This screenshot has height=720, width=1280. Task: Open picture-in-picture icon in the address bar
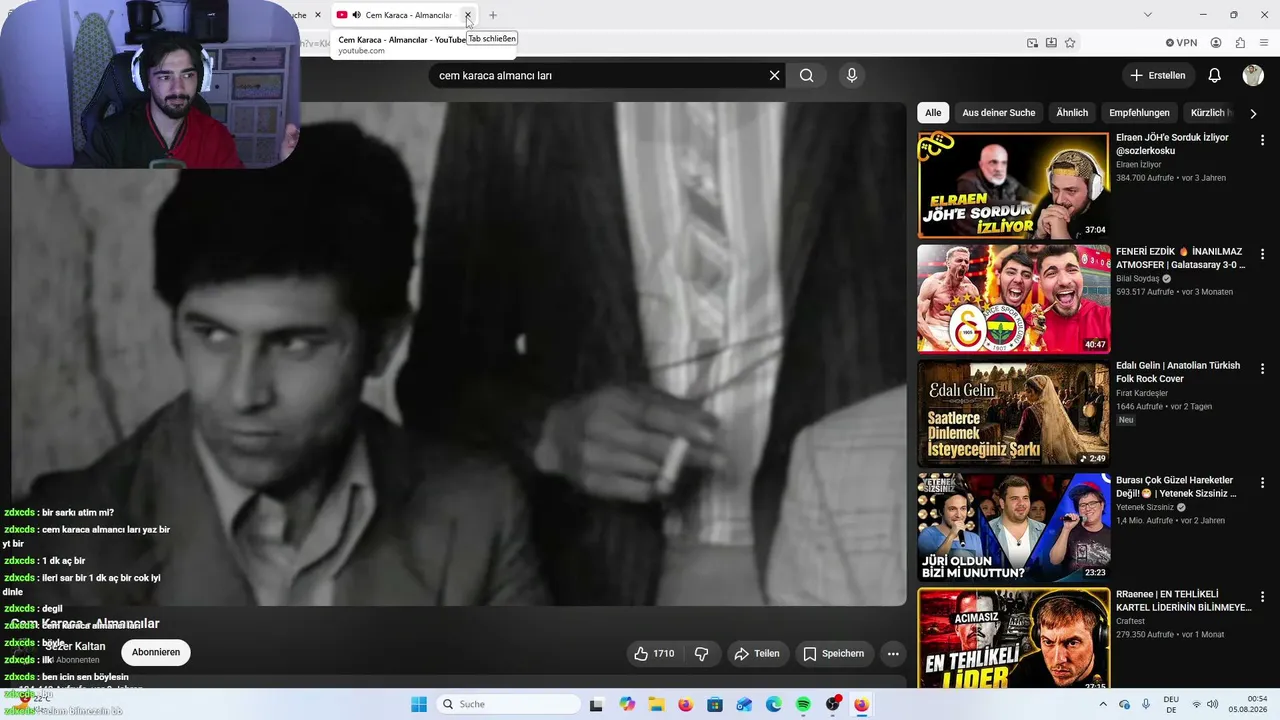1032,43
